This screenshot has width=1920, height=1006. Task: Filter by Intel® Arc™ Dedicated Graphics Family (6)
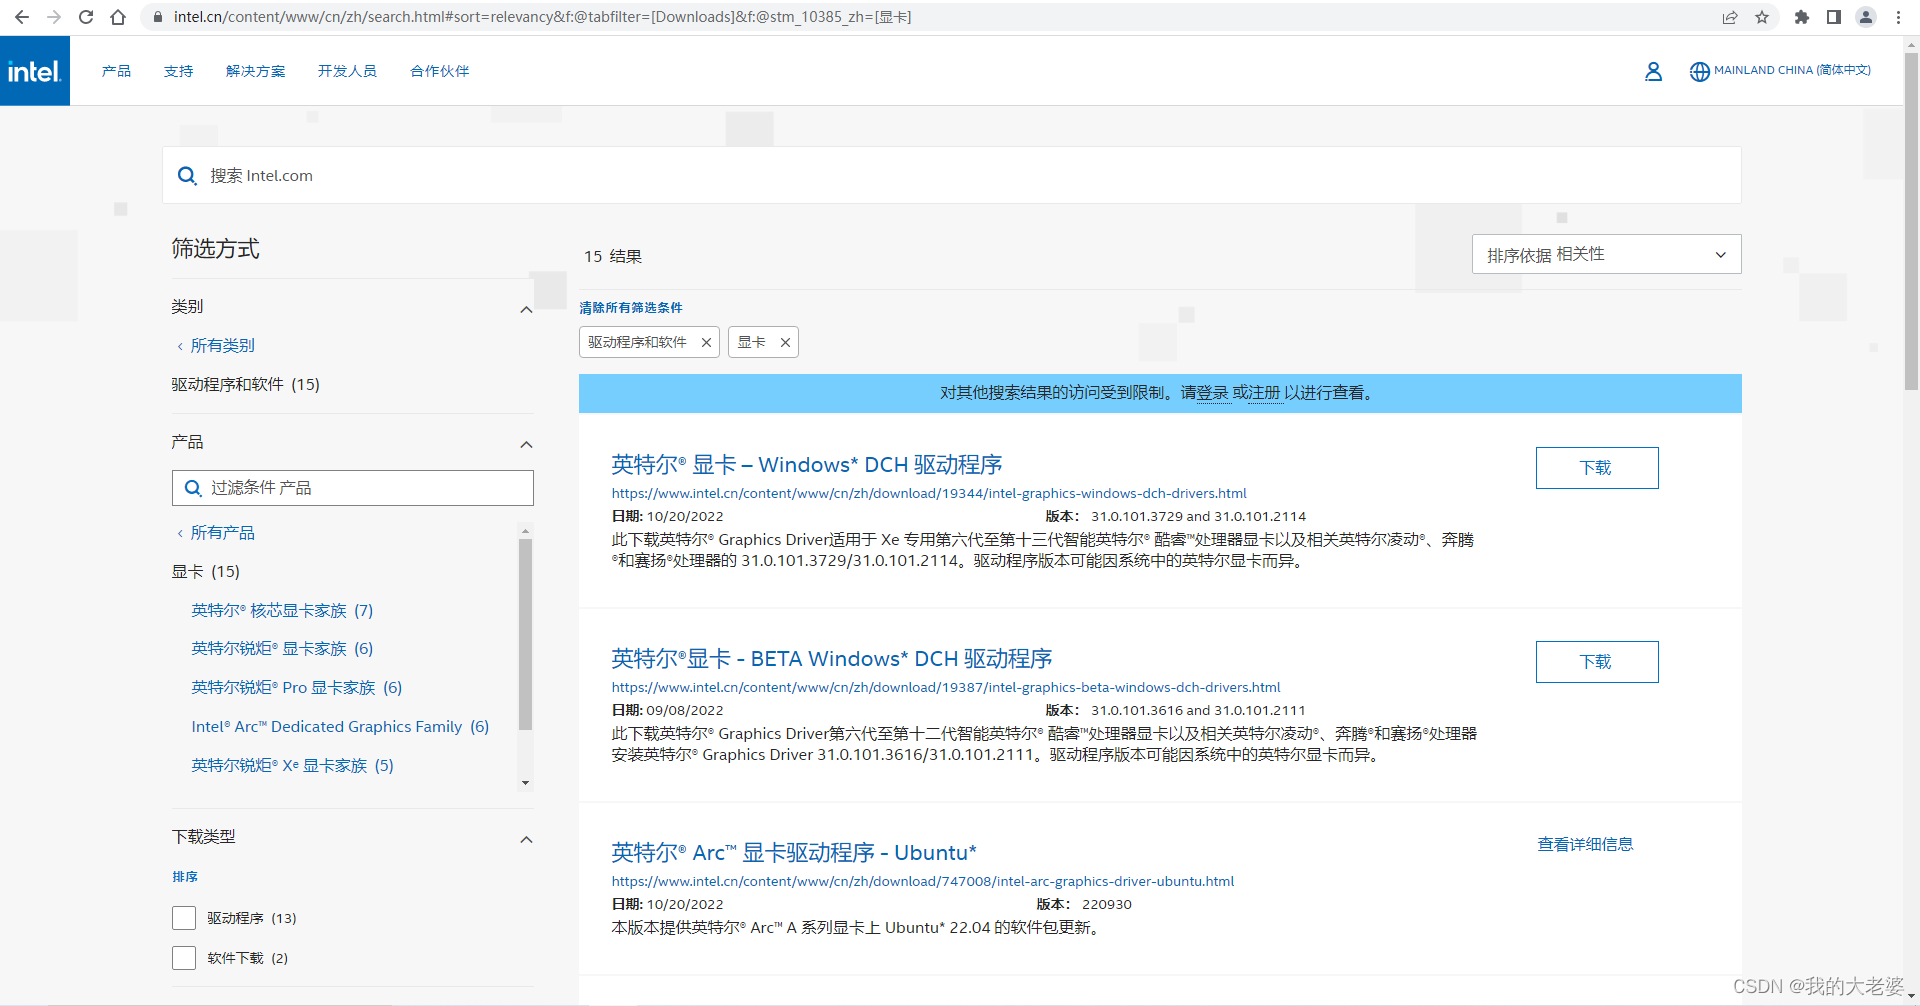pyautogui.click(x=340, y=726)
